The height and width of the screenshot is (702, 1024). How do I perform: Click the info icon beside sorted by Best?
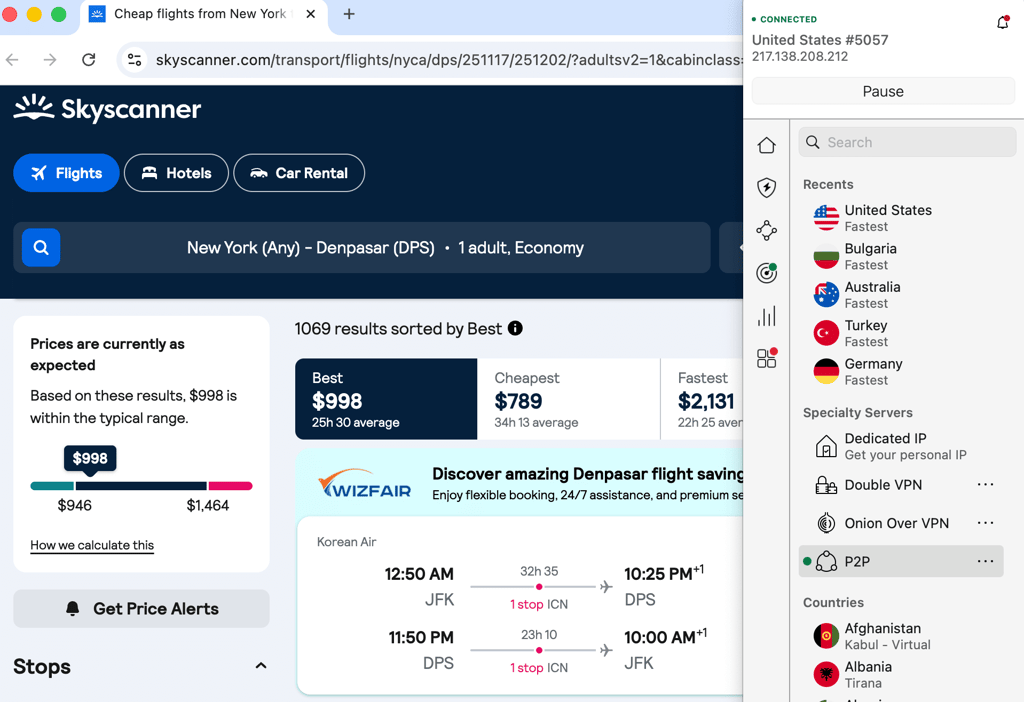tap(515, 328)
